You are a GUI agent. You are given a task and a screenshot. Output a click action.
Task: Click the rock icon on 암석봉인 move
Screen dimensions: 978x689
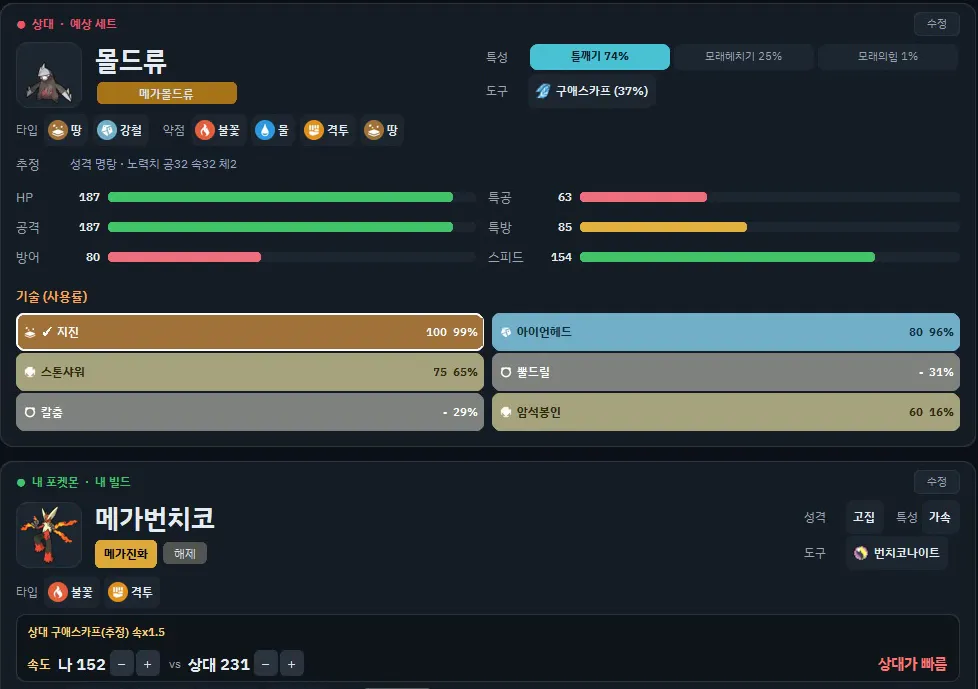pyautogui.click(x=506, y=412)
